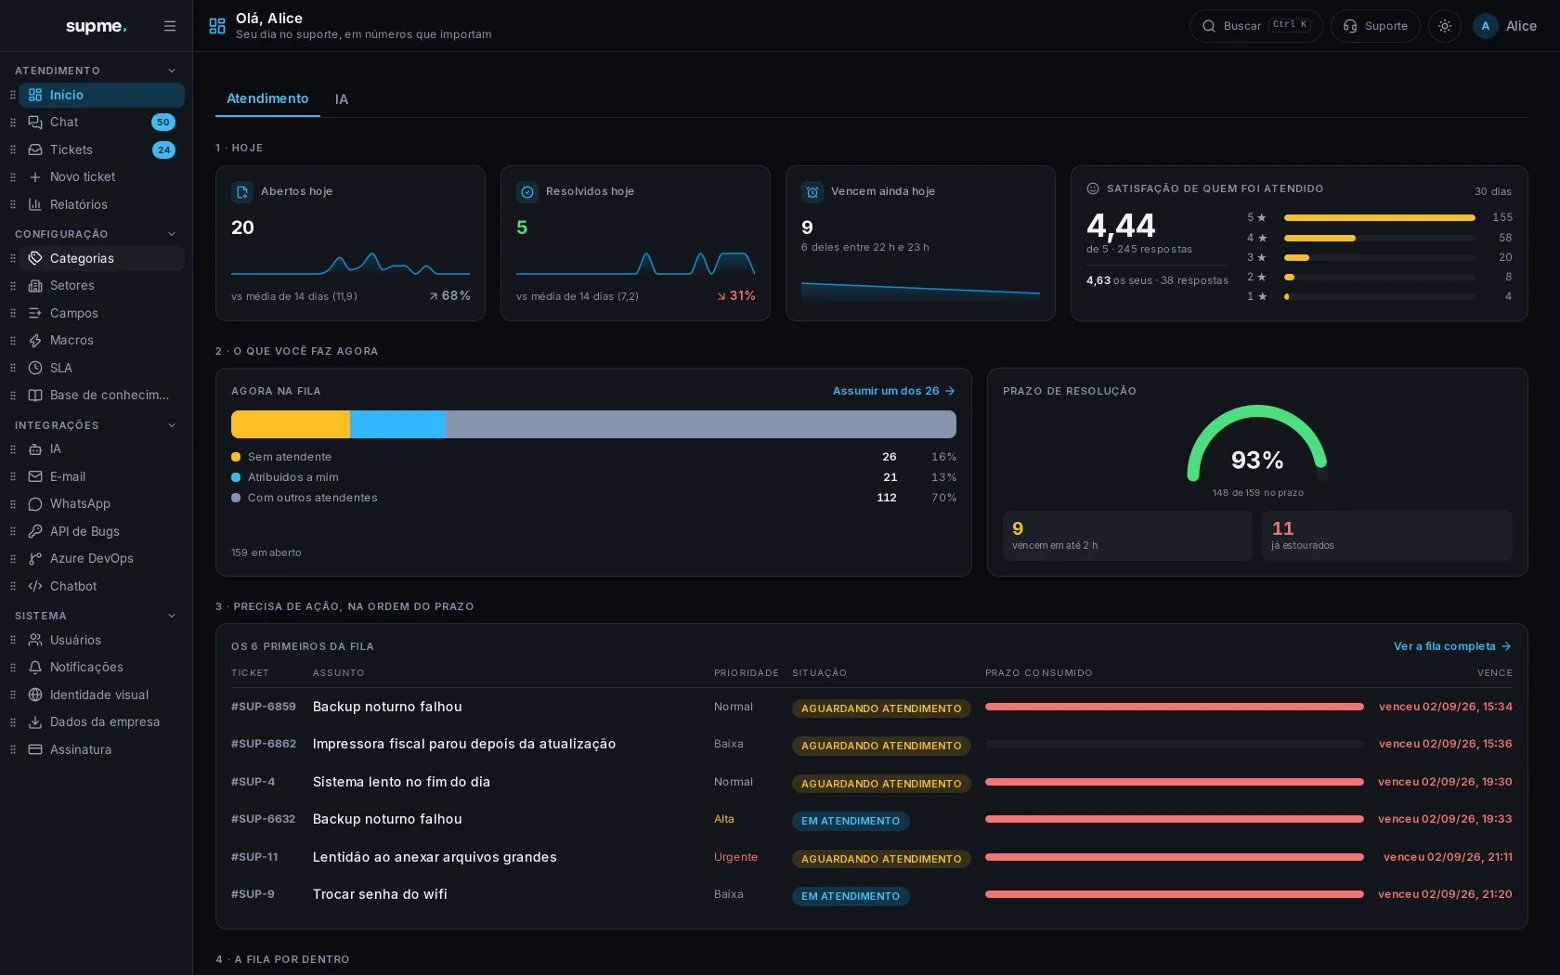The height and width of the screenshot is (975, 1560).
Task: Click the Azure DevOps branch icon
Action: [35, 559]
